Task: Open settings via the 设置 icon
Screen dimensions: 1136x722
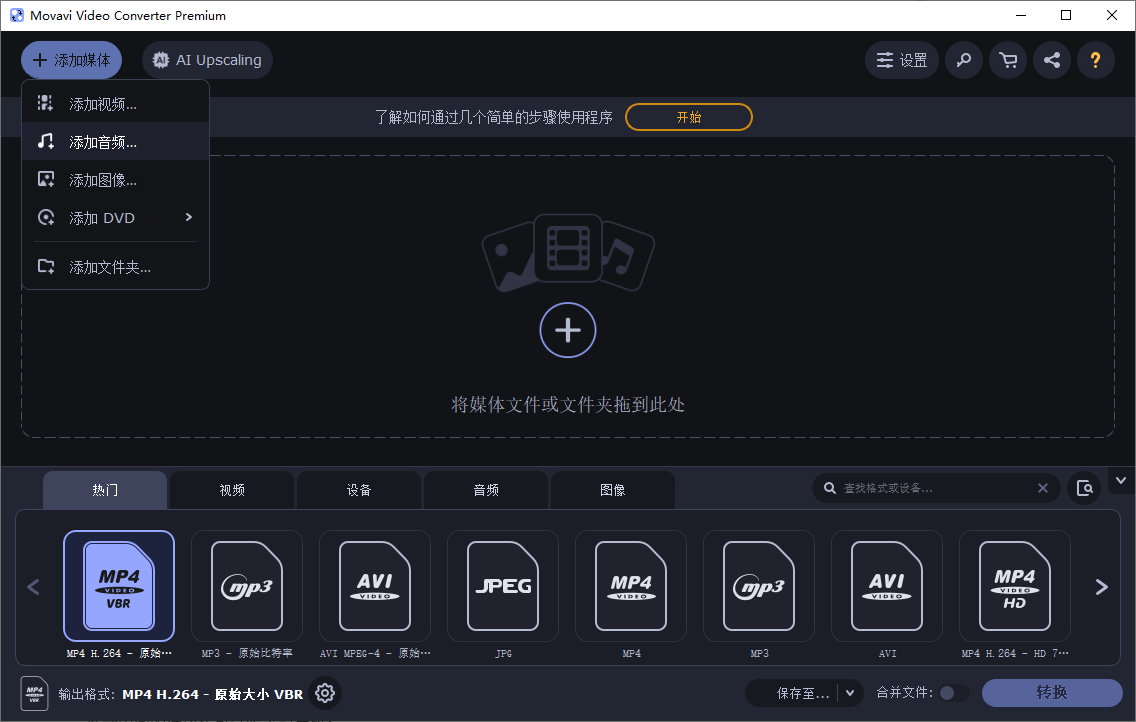Action: point(901,60)
